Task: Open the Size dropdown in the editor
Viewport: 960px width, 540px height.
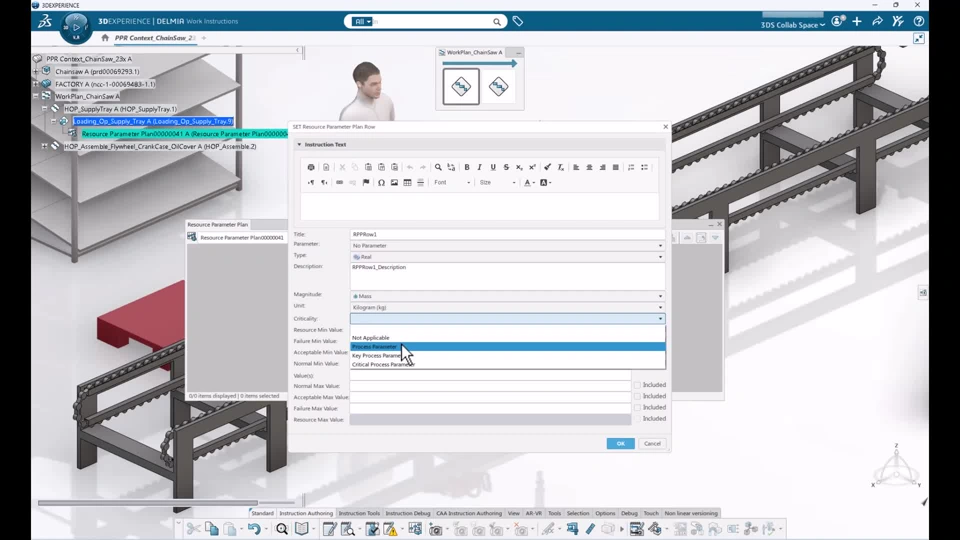Action: [498, 182]
